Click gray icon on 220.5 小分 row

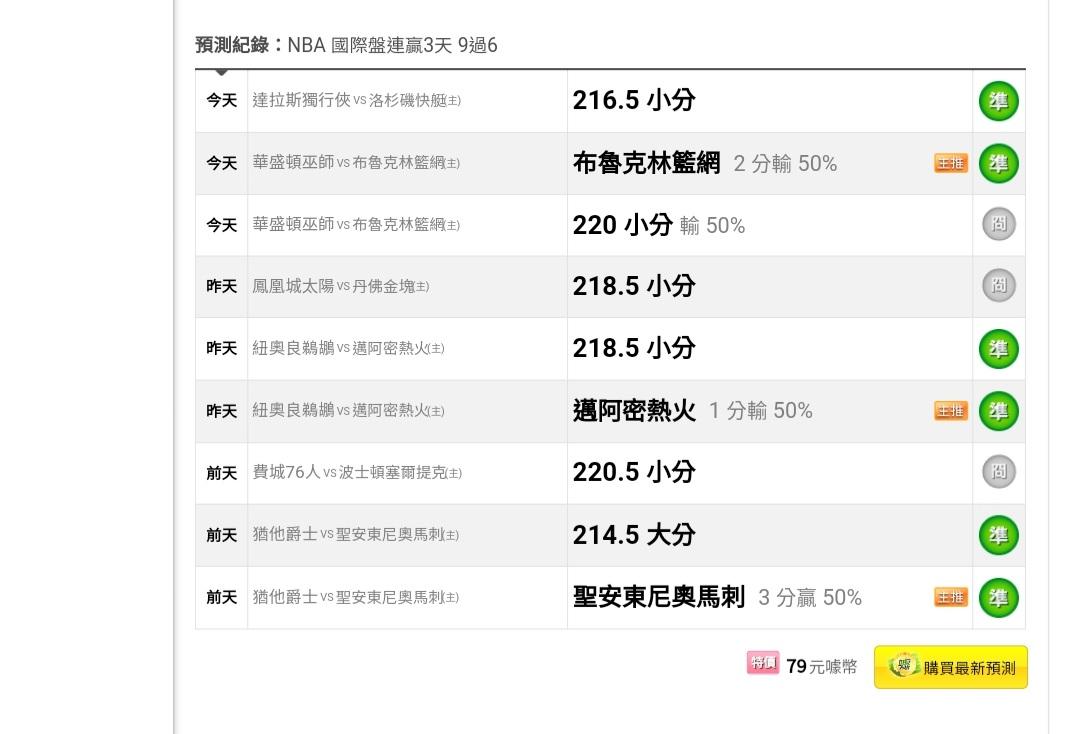click(998, 472)
